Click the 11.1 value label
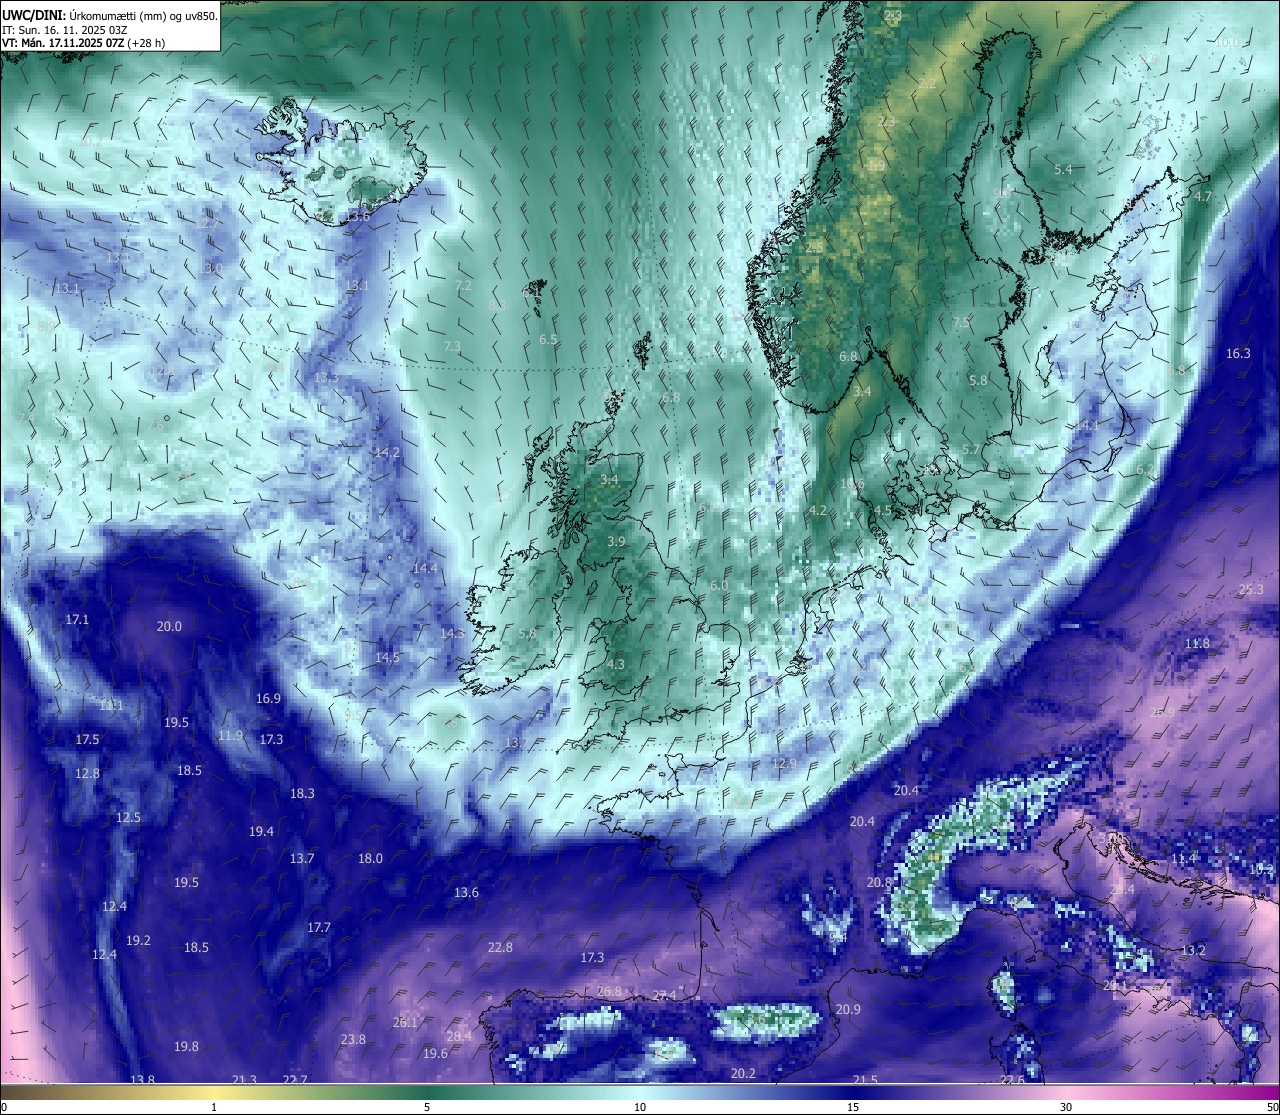 tap(111, 706)
